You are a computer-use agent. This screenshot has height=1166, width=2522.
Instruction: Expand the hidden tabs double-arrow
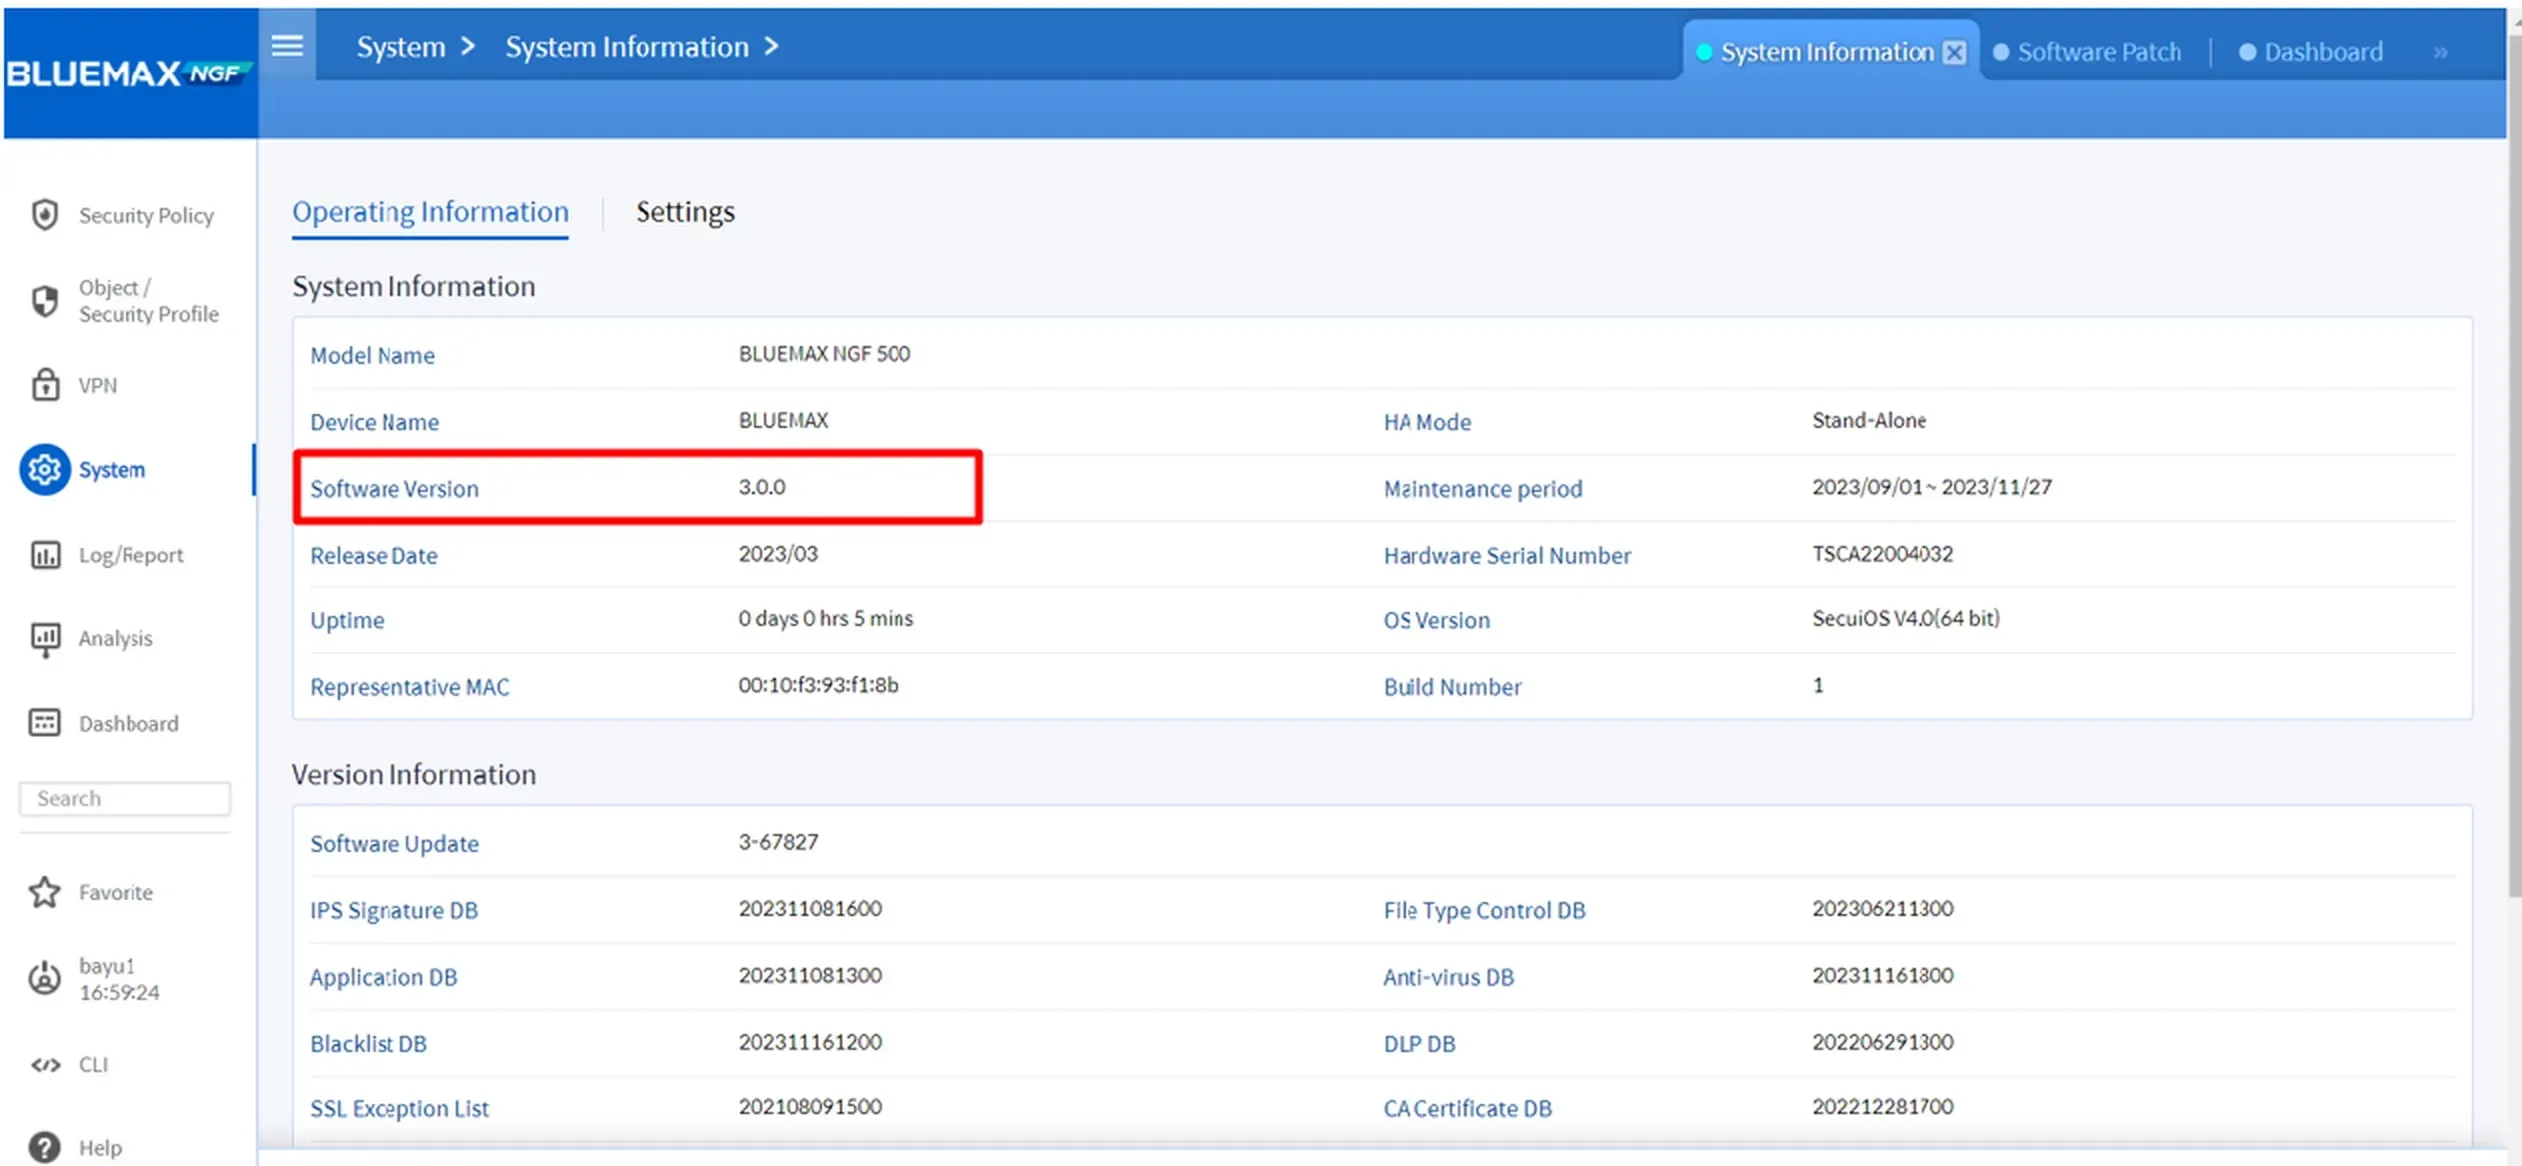(x=2440, y=52)
